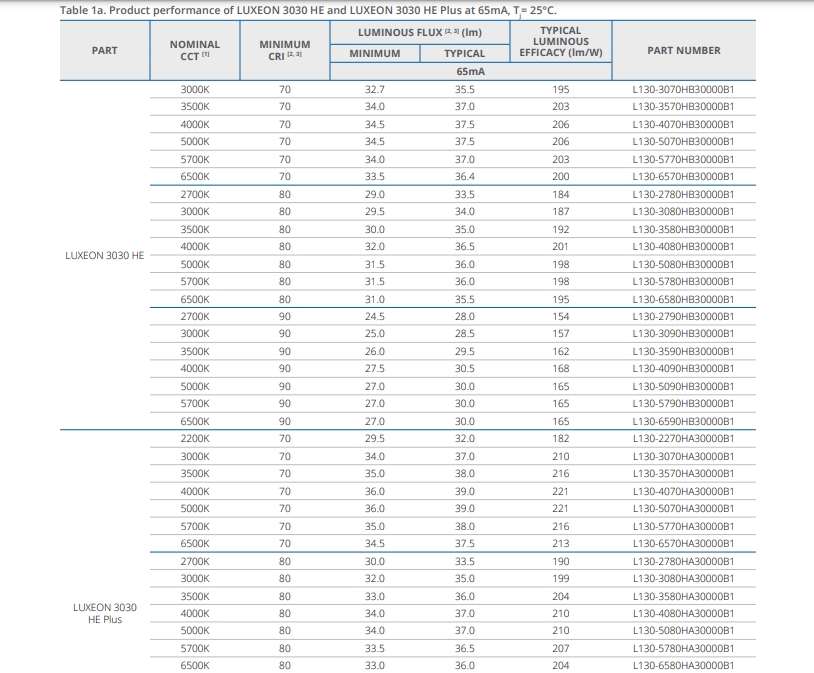This screenshot has height=673, width=814.
Task: Click part number L130-2790HB30000B1
Action: [x=683, y=316]
